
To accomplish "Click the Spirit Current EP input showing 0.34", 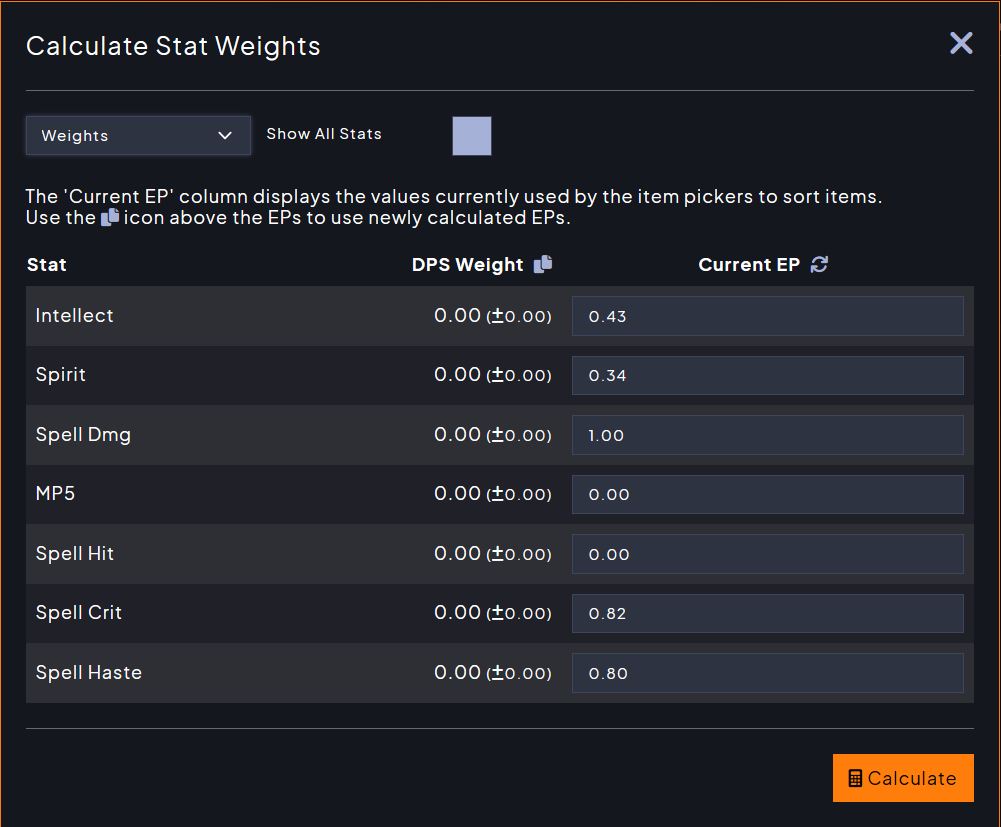I will [x=767, y=376].
